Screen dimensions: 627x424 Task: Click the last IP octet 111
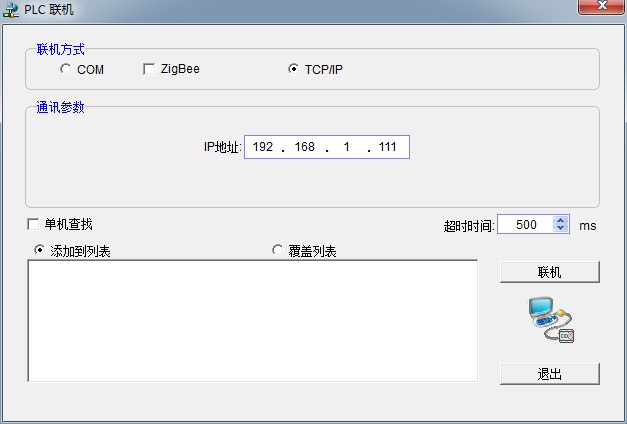pos(388,147)
